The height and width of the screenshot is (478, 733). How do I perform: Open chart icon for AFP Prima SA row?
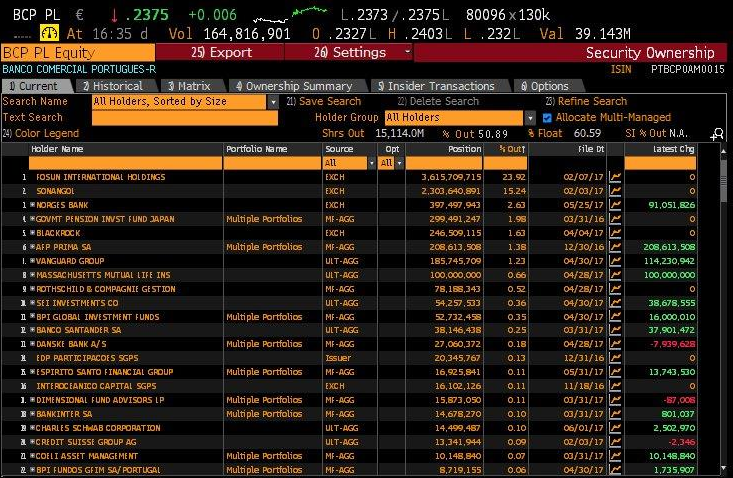tap(615, 247)
